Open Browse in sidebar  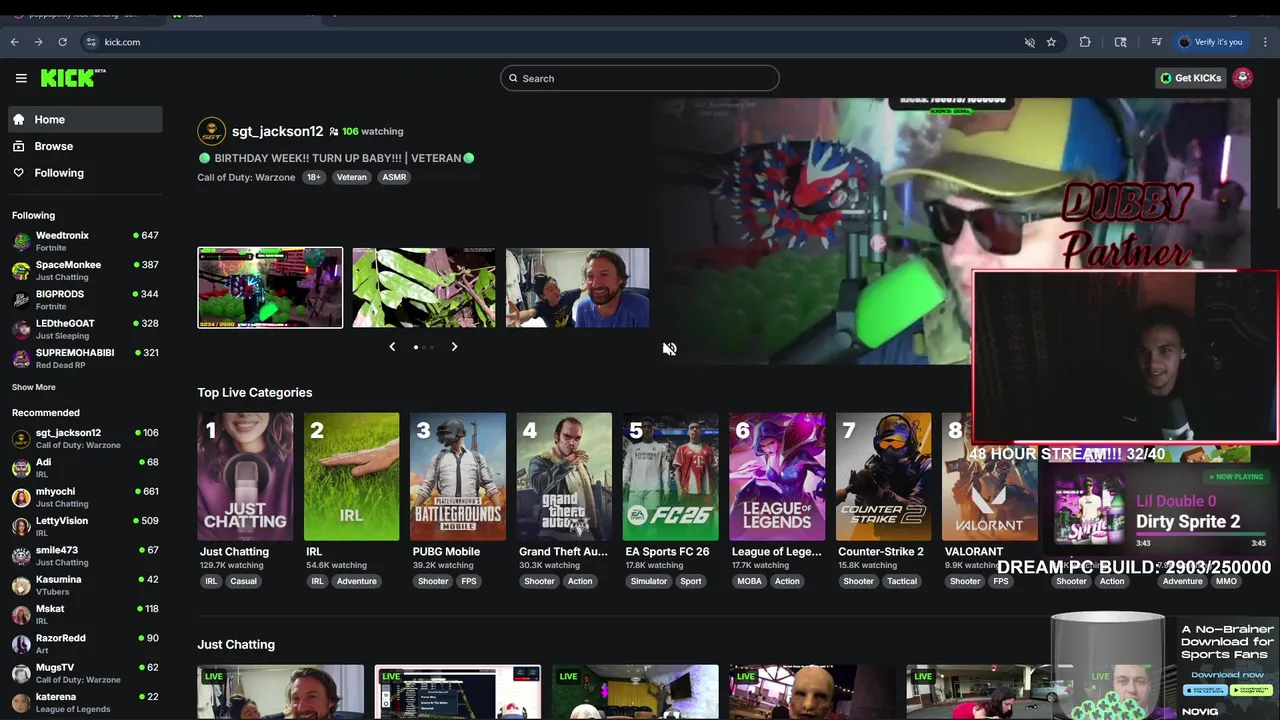tap(85, 146)
